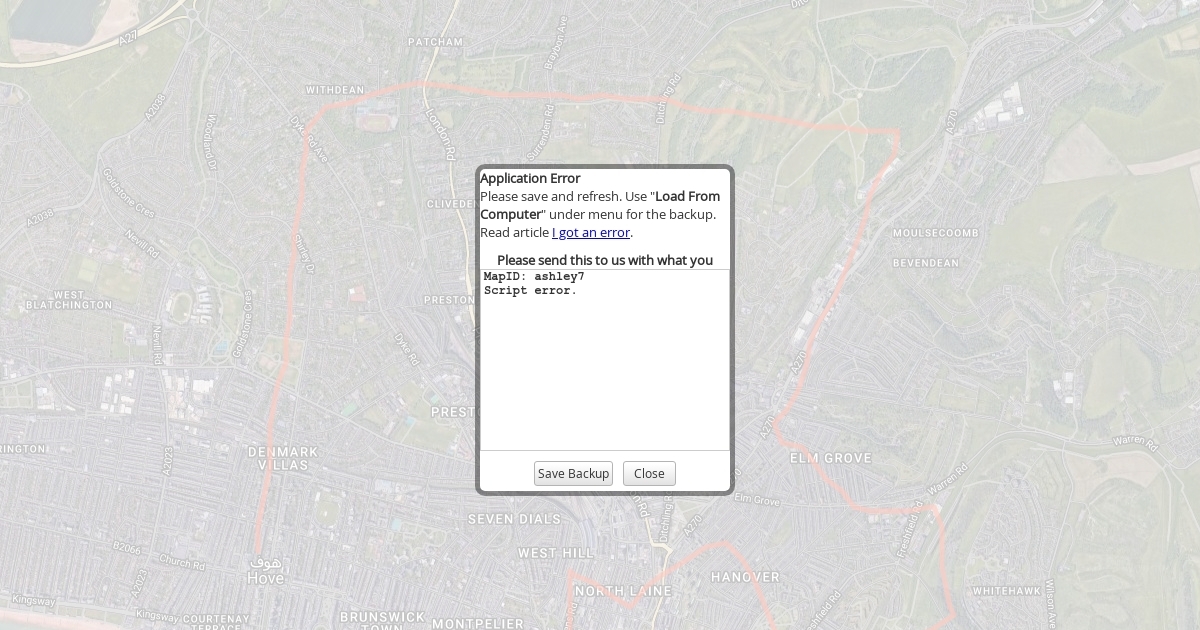Screen dimensions: 1200x630
Task: Click the WITHDEAN label on the map
Action: 335,90
